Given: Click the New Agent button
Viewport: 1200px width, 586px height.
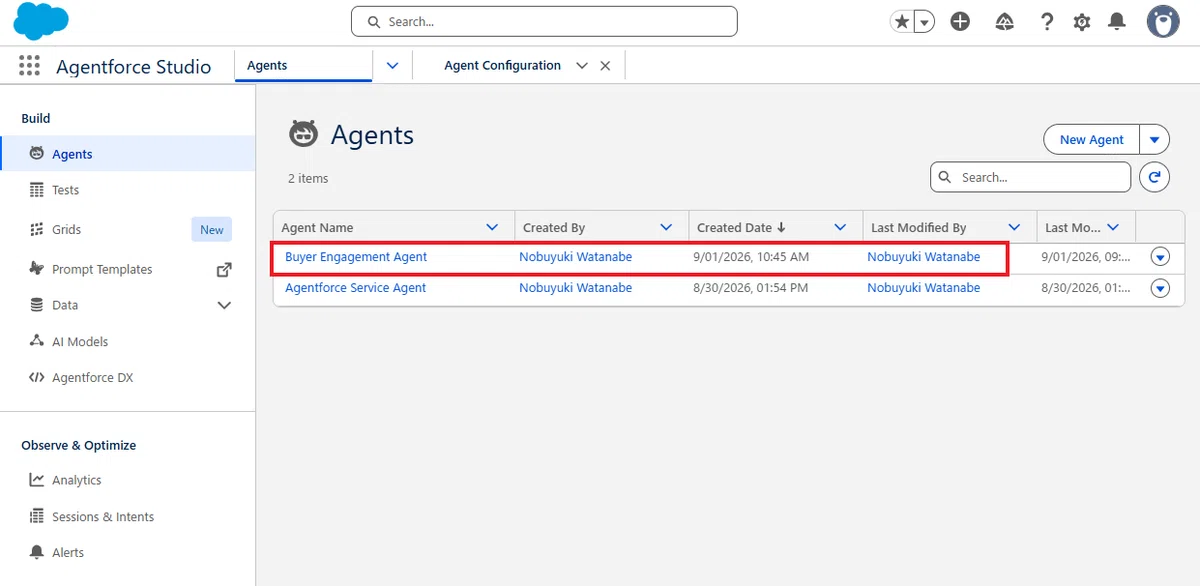Looking at the screenshot, I should (x=1091, y=140).
